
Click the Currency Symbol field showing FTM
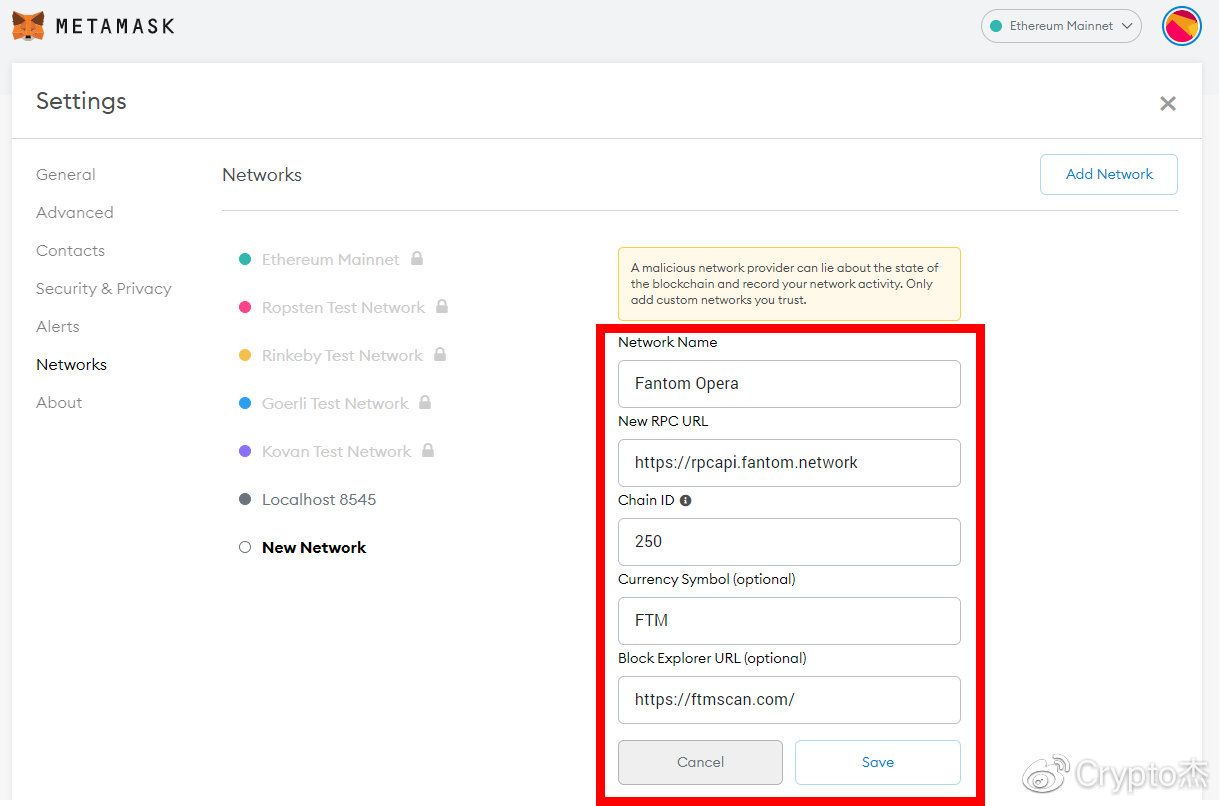tap(789, 621)
